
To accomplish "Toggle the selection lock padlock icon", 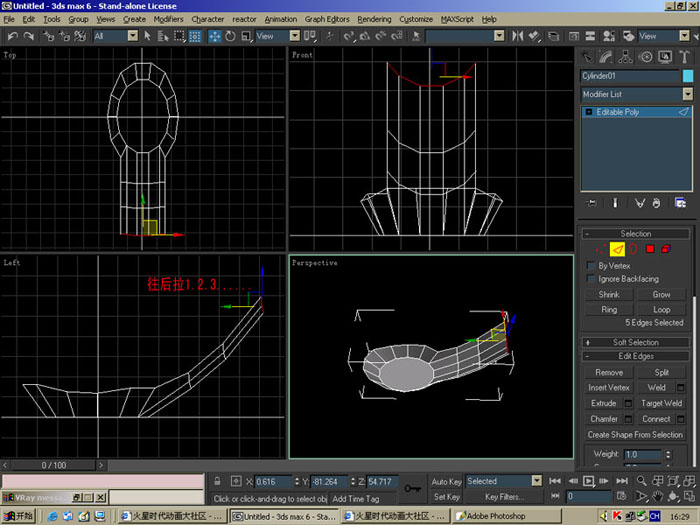I will coord(217,481).
